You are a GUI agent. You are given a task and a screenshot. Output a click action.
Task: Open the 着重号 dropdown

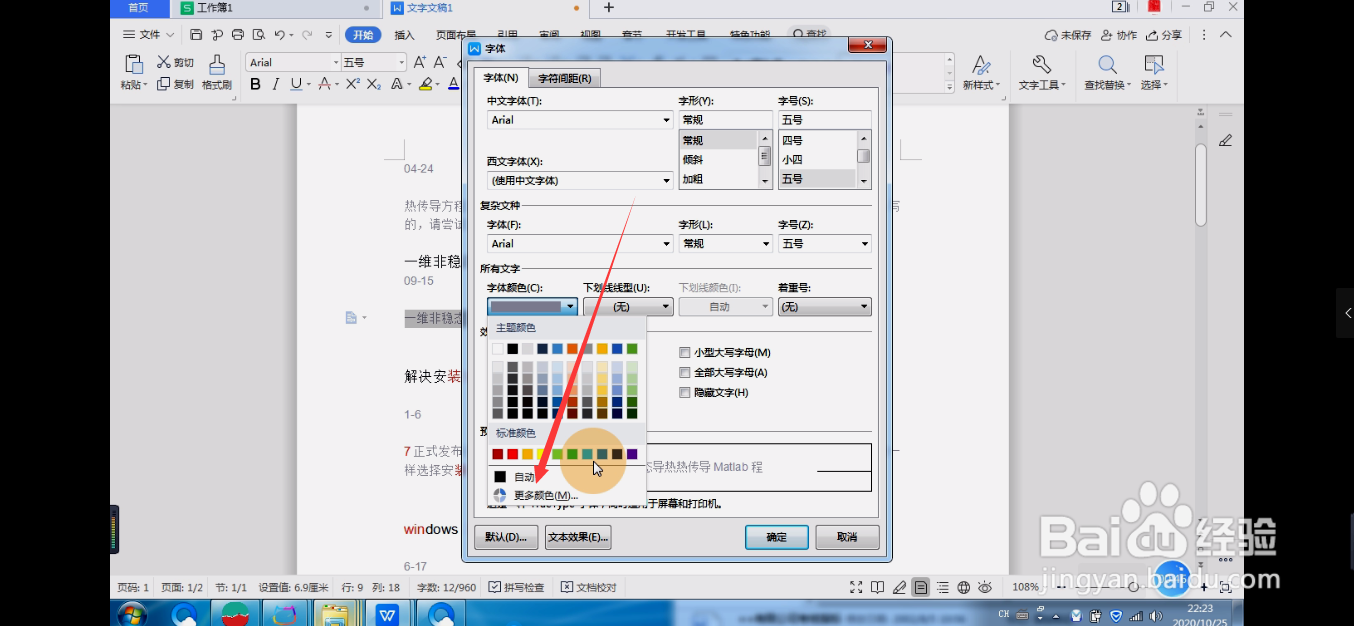pyautogui.click(x=862, y=306)
